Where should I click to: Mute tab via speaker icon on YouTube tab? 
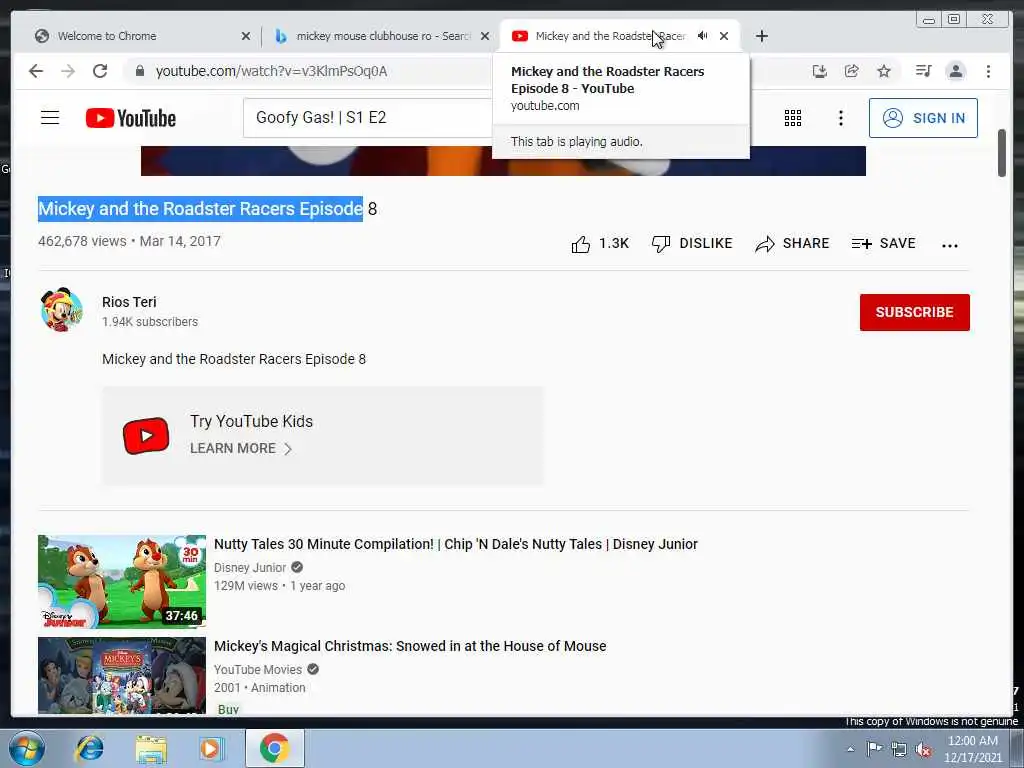click(703, 36)
